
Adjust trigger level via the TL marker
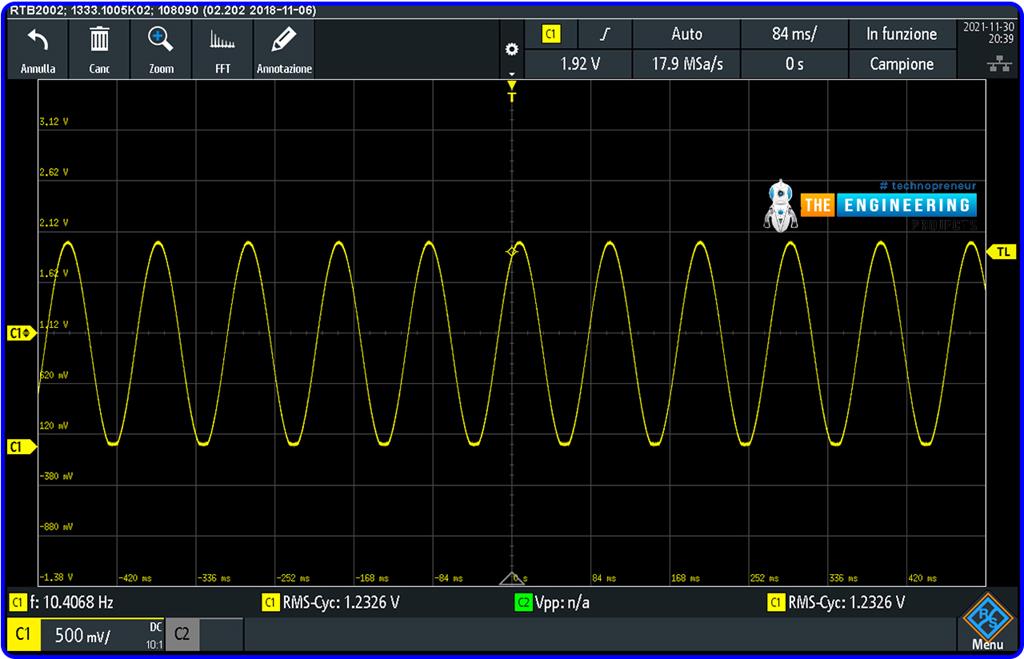(1003, 252)
